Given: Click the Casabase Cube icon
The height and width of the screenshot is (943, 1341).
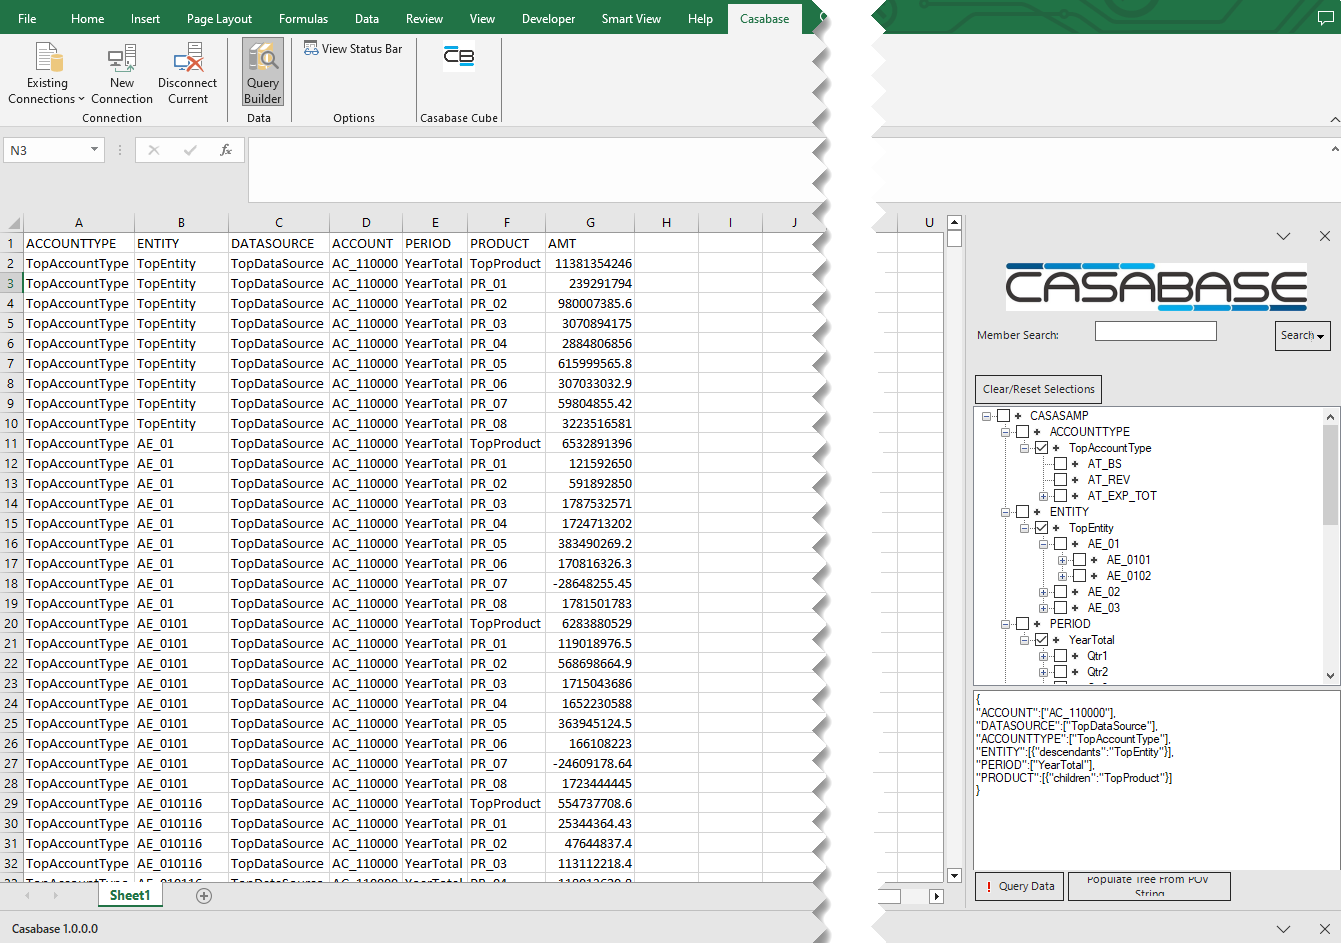Looking at the screenshot, I should 459,57.
